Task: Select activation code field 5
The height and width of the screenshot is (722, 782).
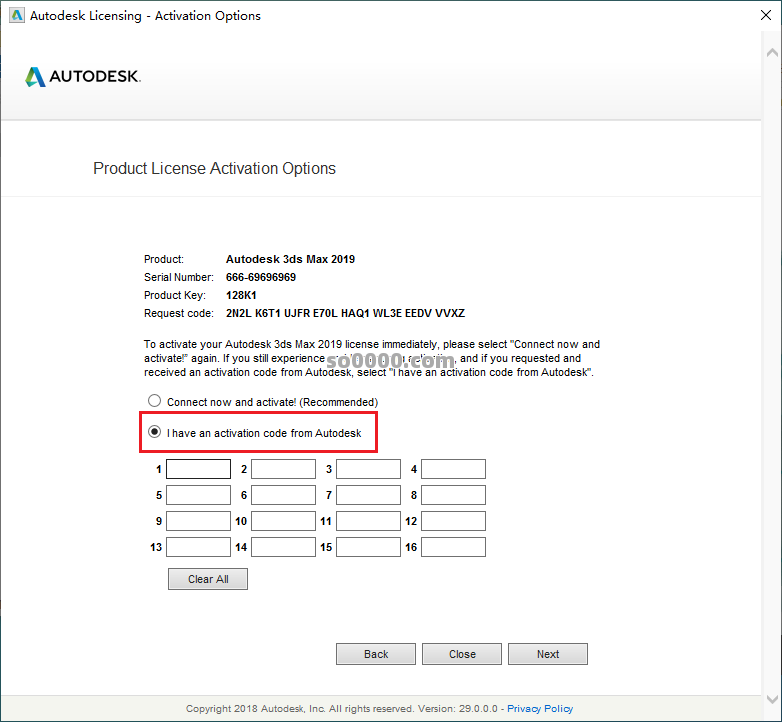Action: click(x=198, y=495)
